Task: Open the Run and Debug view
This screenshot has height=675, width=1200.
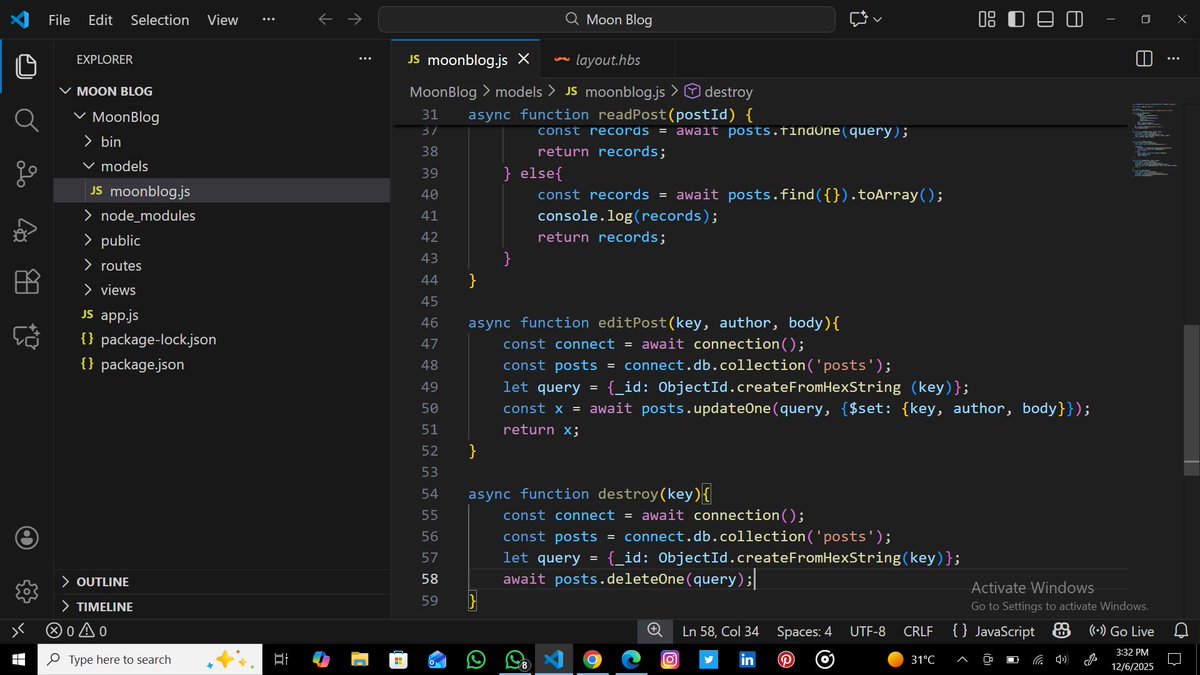Action: [27, 229]
